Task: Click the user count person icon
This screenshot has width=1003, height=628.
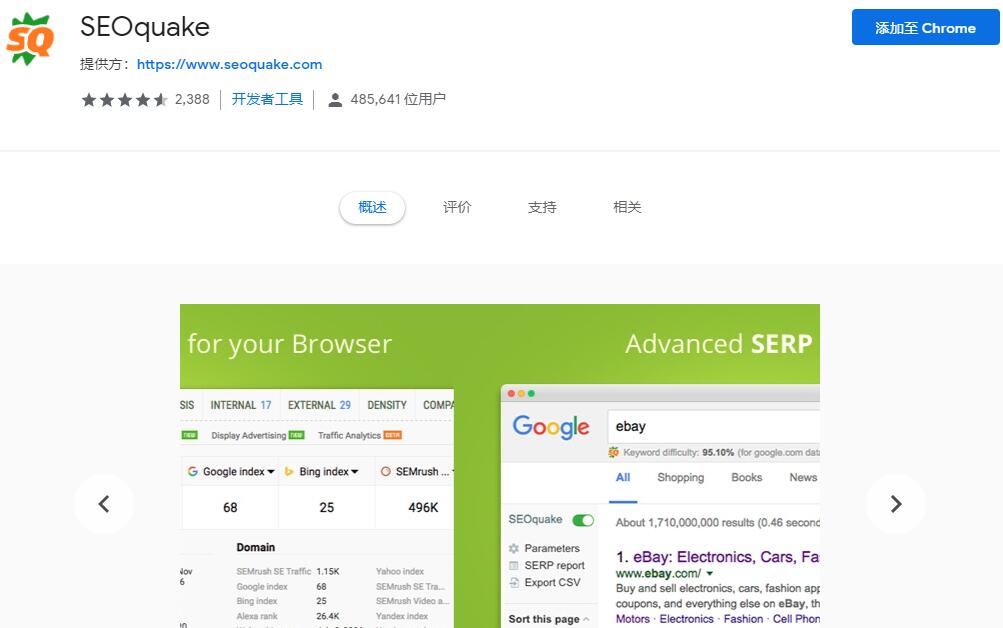Action: coord(335,100)
